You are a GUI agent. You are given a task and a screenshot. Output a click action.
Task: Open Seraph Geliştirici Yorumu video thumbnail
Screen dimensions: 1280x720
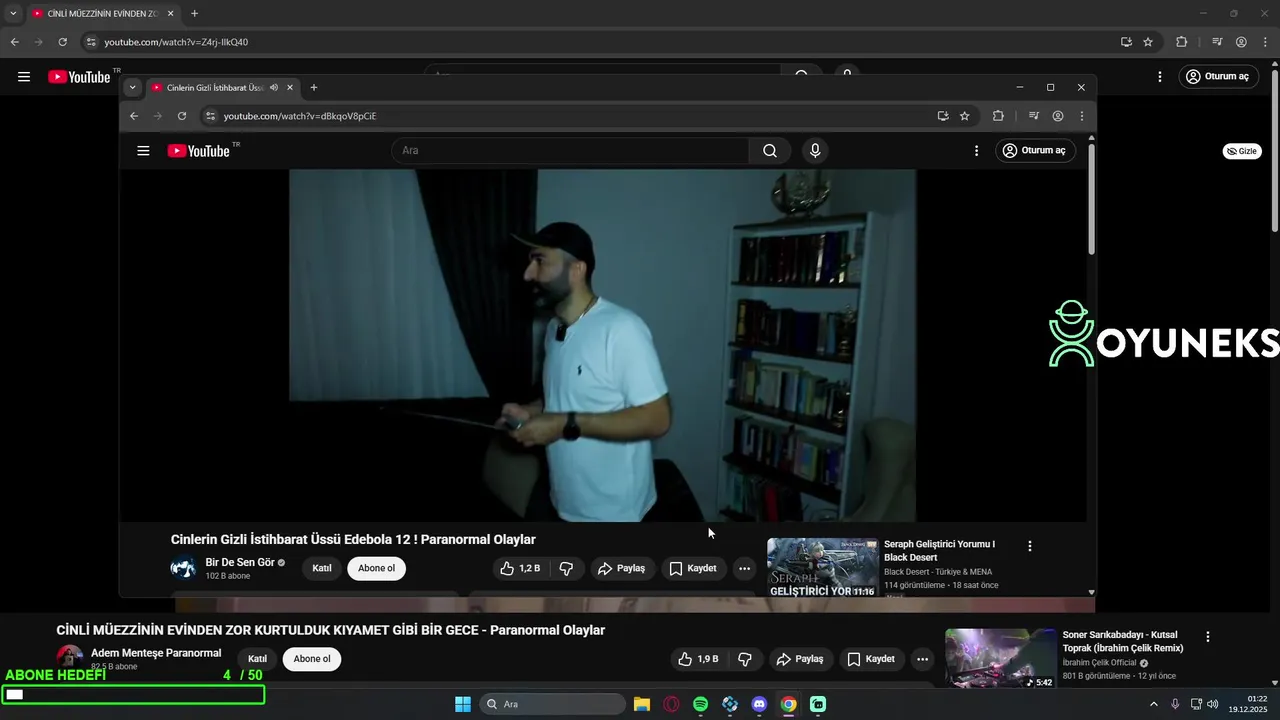823,568
